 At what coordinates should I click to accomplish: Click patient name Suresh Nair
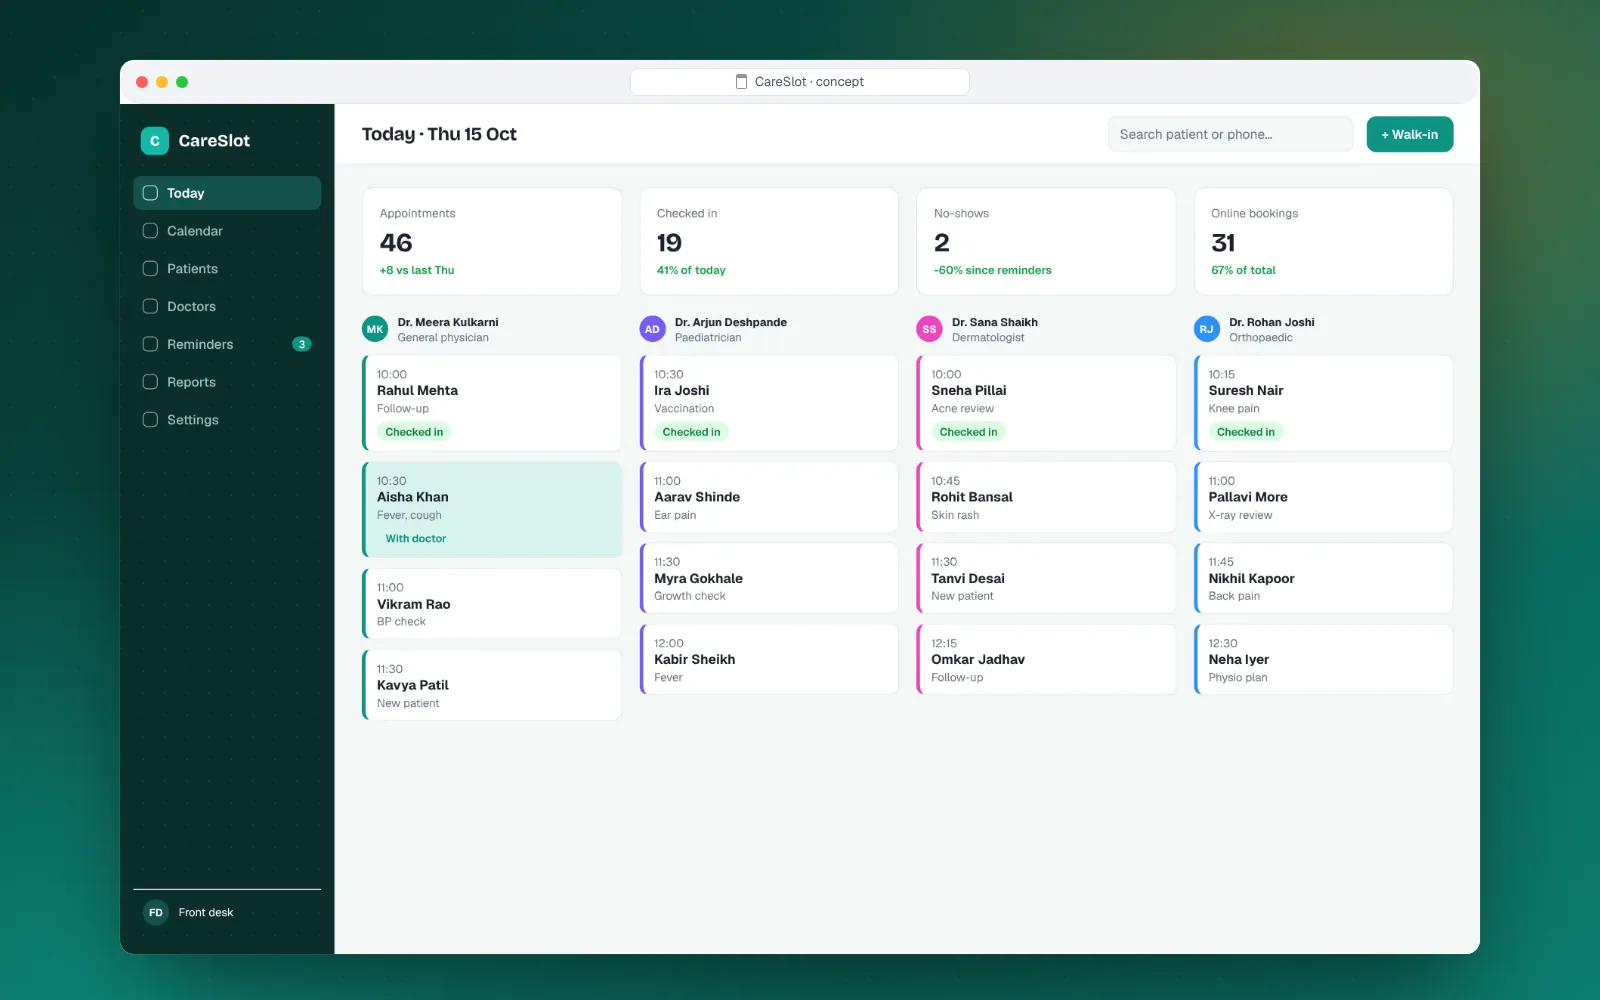(1246, 390)
